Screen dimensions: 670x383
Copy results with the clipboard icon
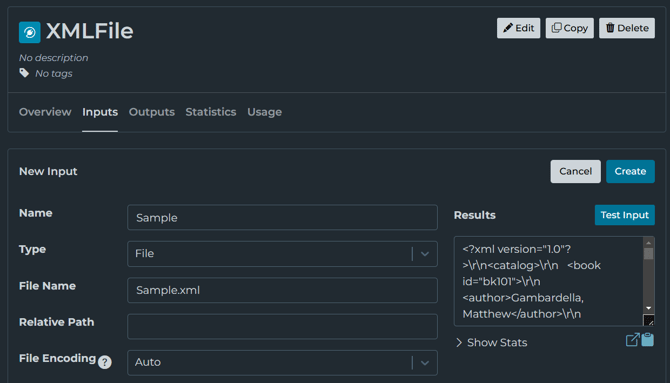coord(648,340)
